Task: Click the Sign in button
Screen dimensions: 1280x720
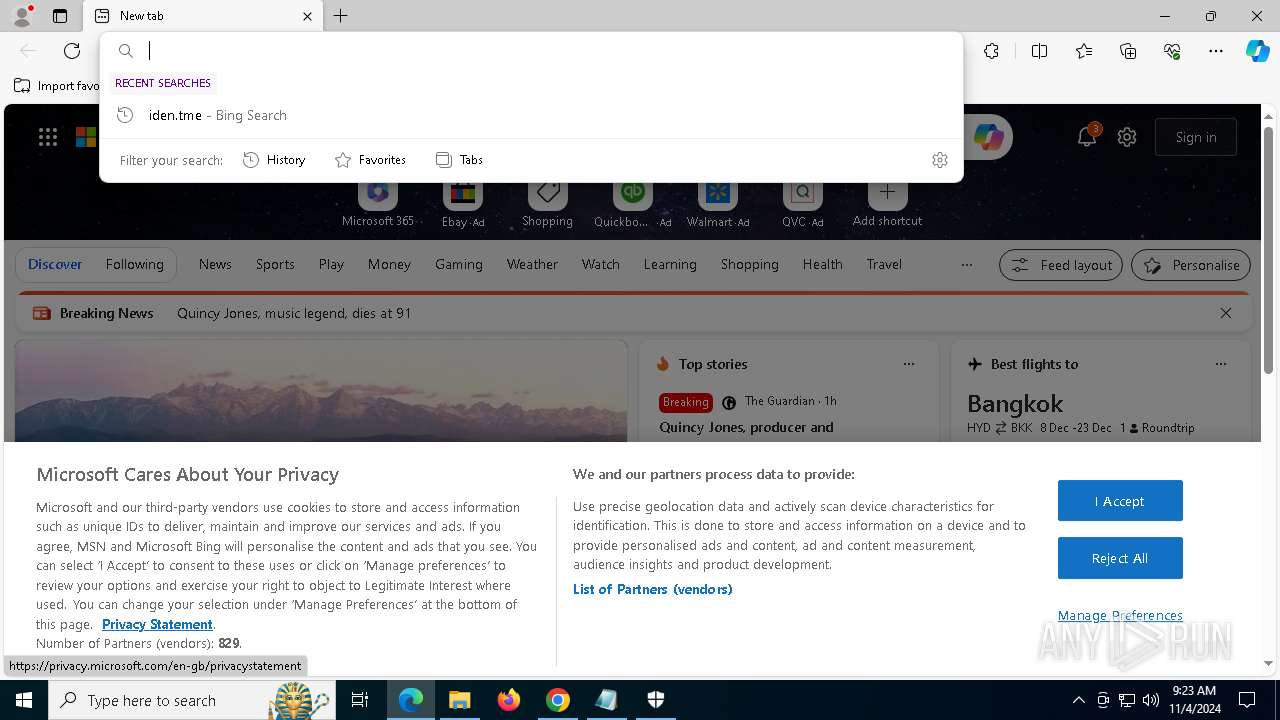Action: (x=1196, y=137)
